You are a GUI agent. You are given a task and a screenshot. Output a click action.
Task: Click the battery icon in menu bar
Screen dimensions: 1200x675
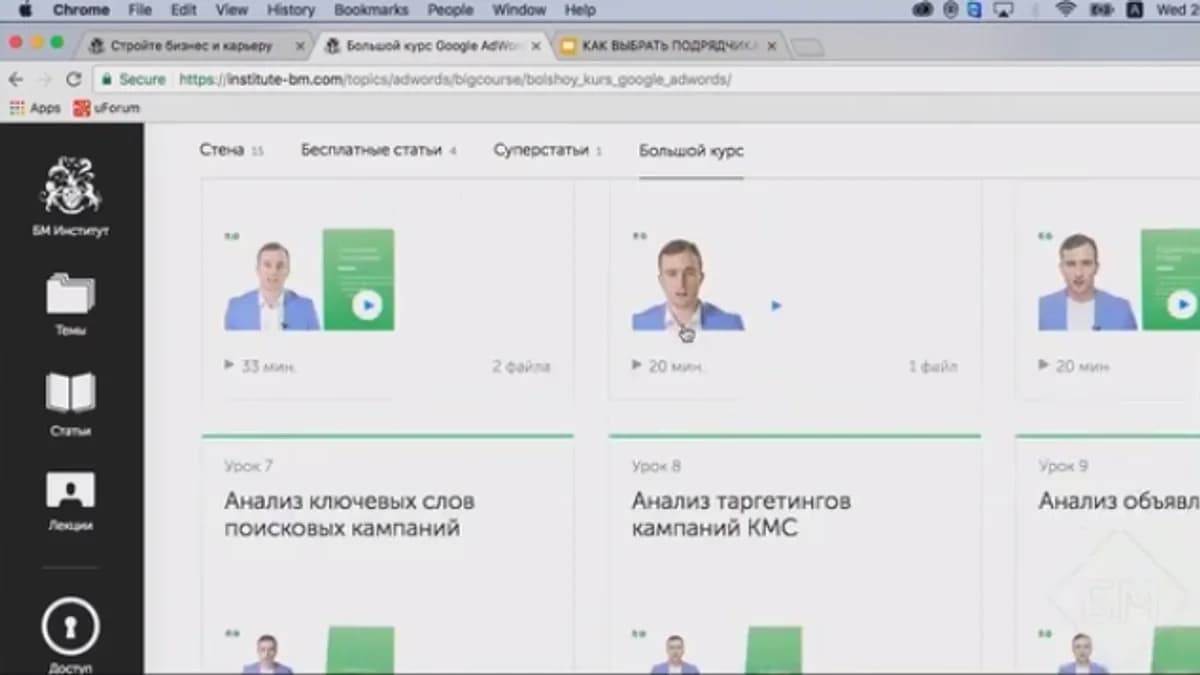(1101, 10)
